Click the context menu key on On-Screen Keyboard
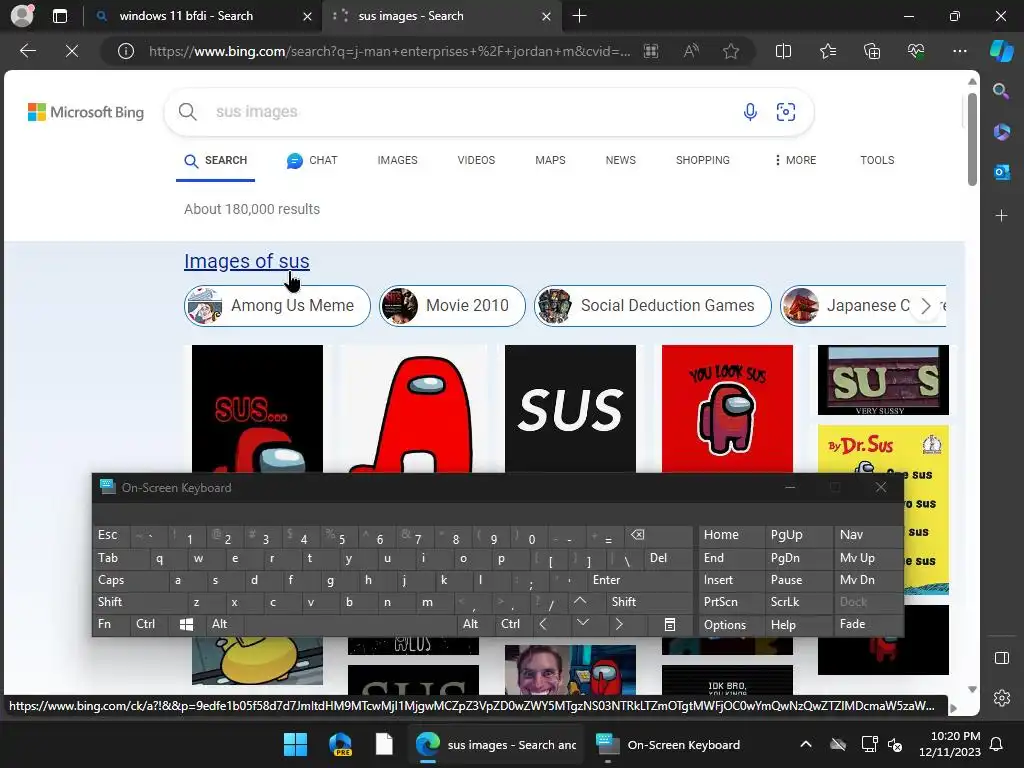Image resolution: width=1024 pixels, height=768 pixels. (x=670, y=624)
